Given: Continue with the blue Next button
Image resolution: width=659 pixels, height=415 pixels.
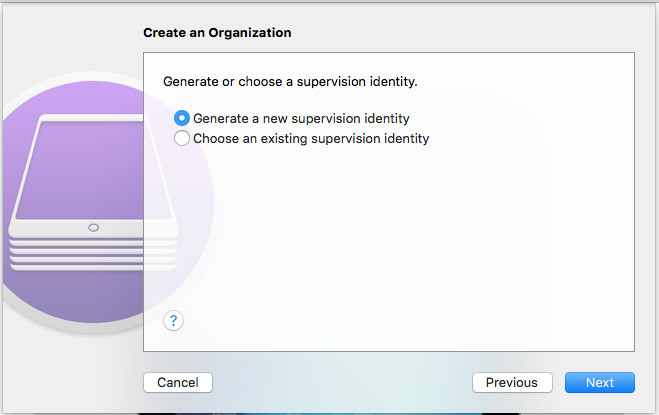Looking at the screenshot, I should 600,383.
